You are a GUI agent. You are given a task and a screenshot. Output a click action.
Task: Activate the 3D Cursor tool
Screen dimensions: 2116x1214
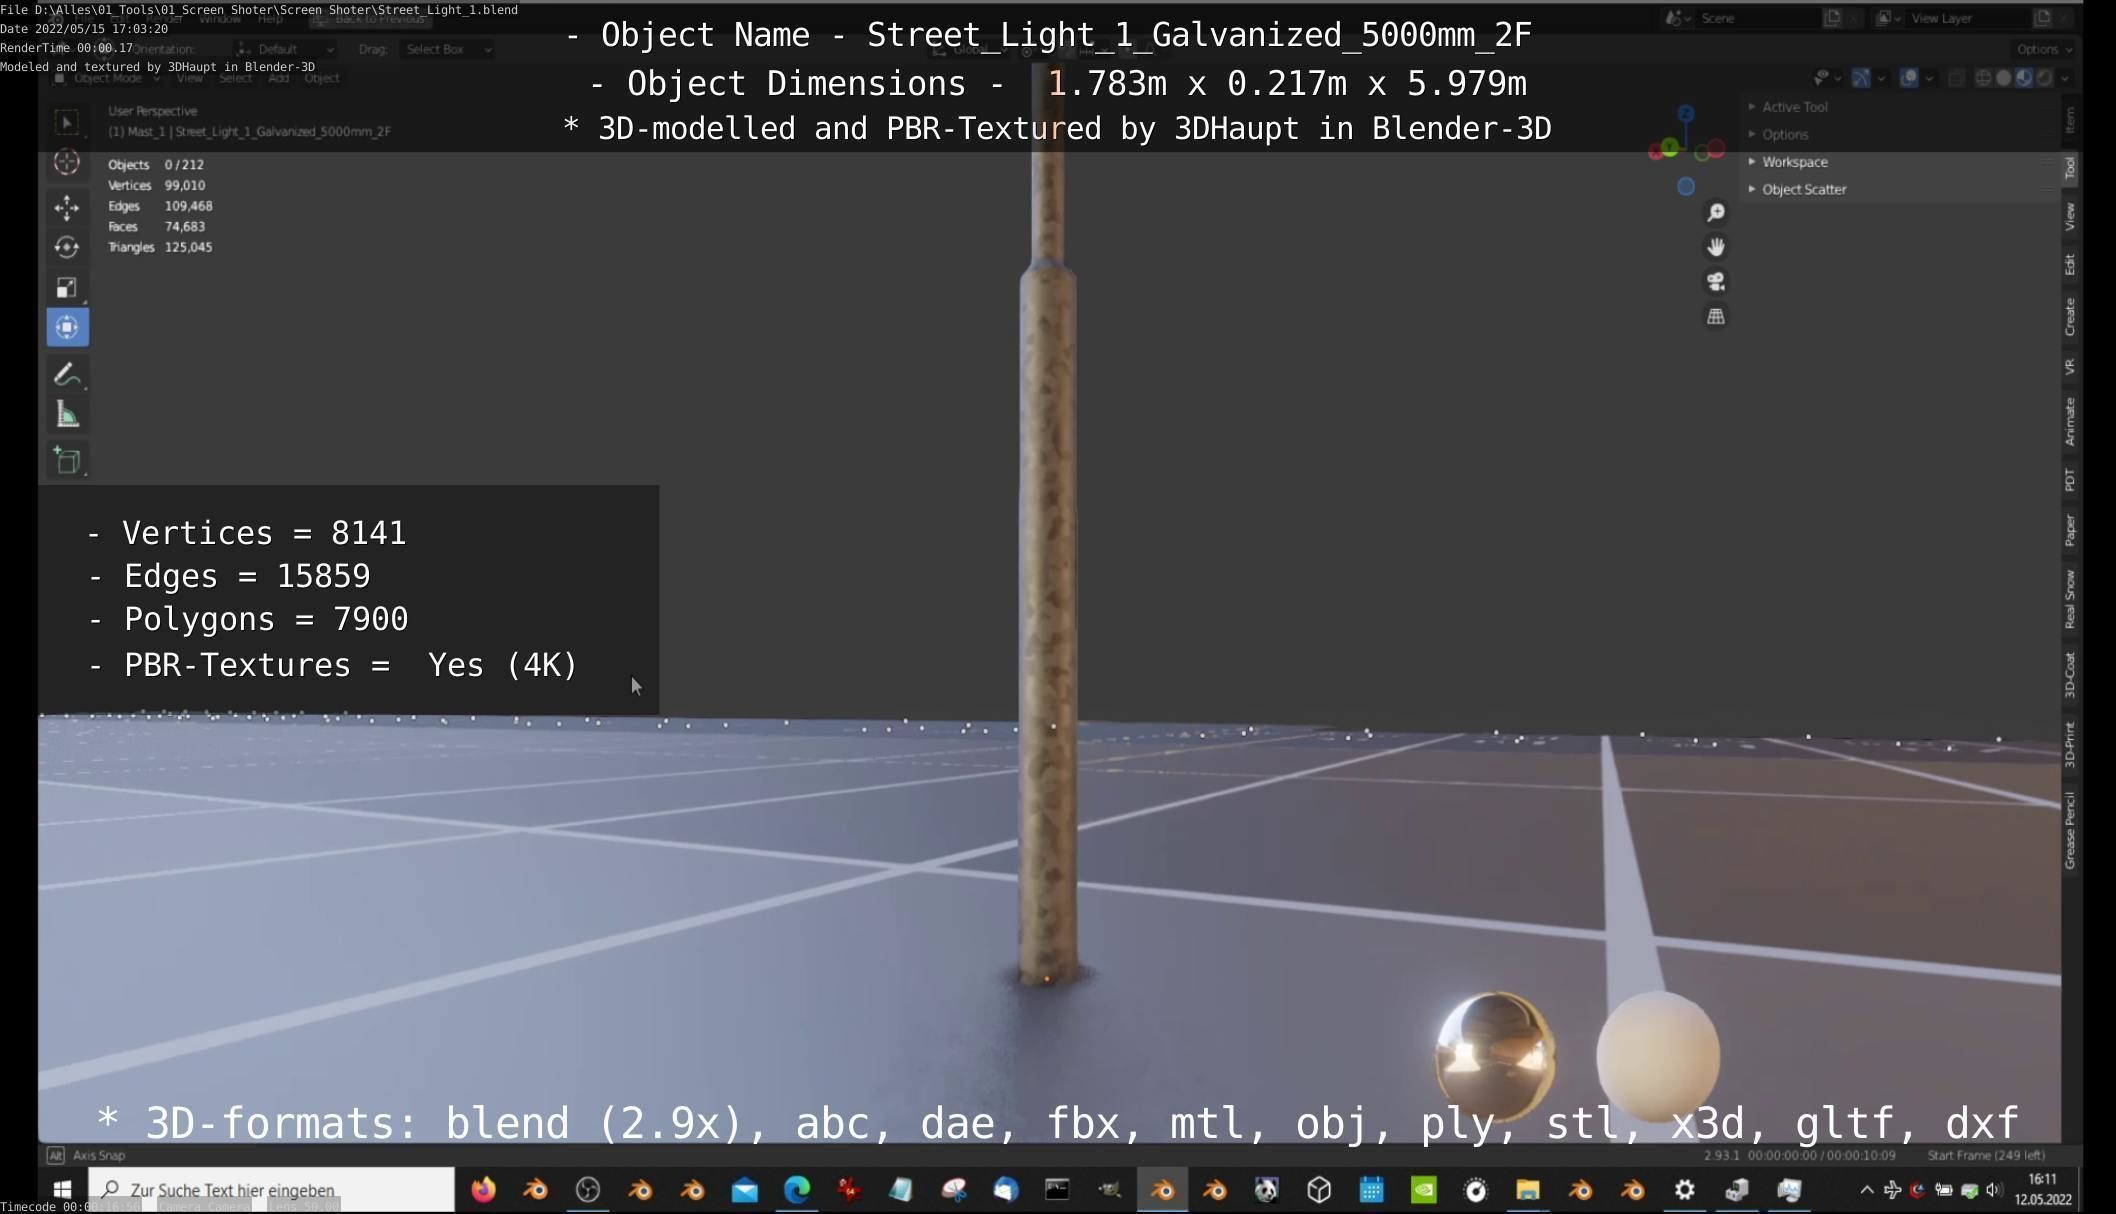click(67, 162)
